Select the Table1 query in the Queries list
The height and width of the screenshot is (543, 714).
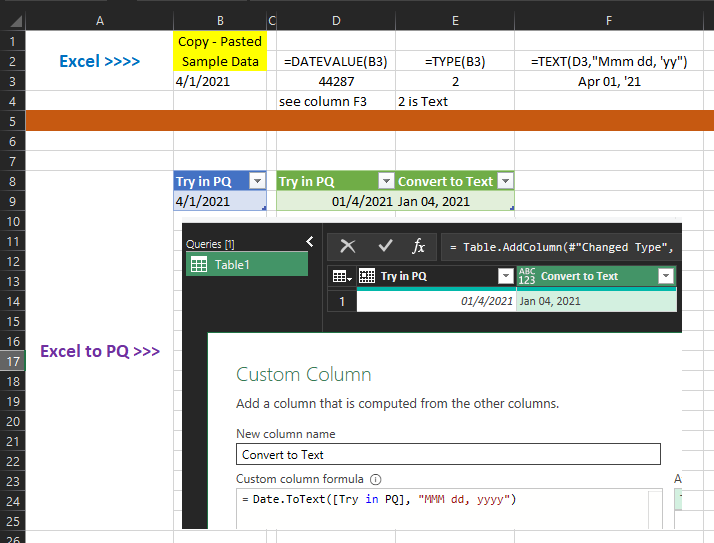pyautogui.click(x=247, y=265)
